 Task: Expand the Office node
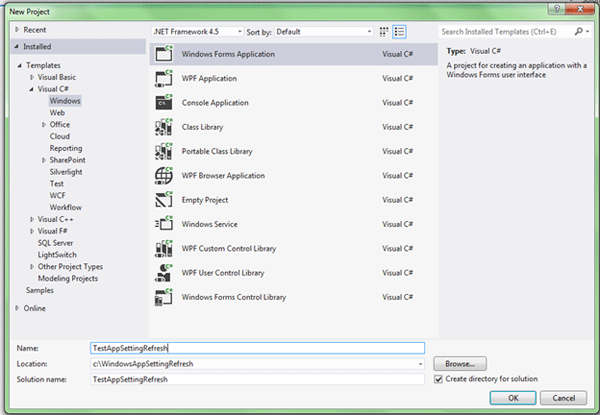44,125
